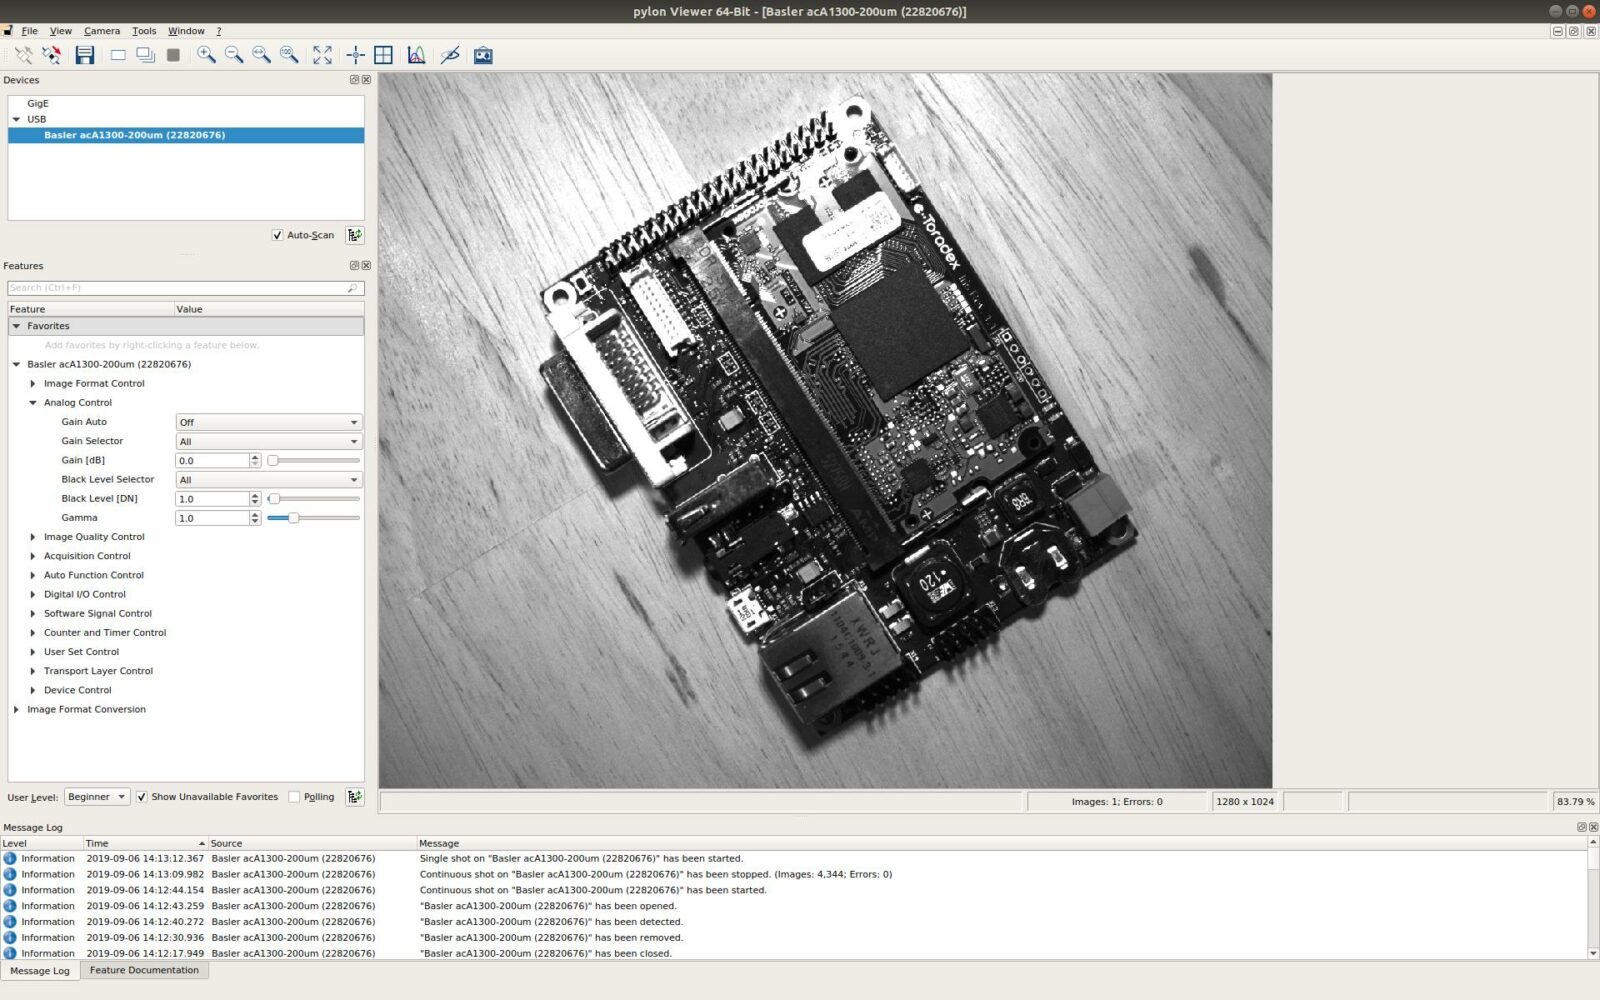Click the Zoom in magnifier icon

[x=206, y=55]
